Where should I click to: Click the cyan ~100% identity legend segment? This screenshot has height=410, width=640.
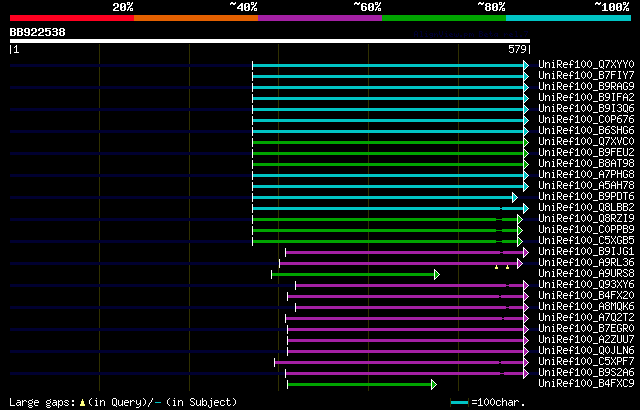click(x=569, y=18)
